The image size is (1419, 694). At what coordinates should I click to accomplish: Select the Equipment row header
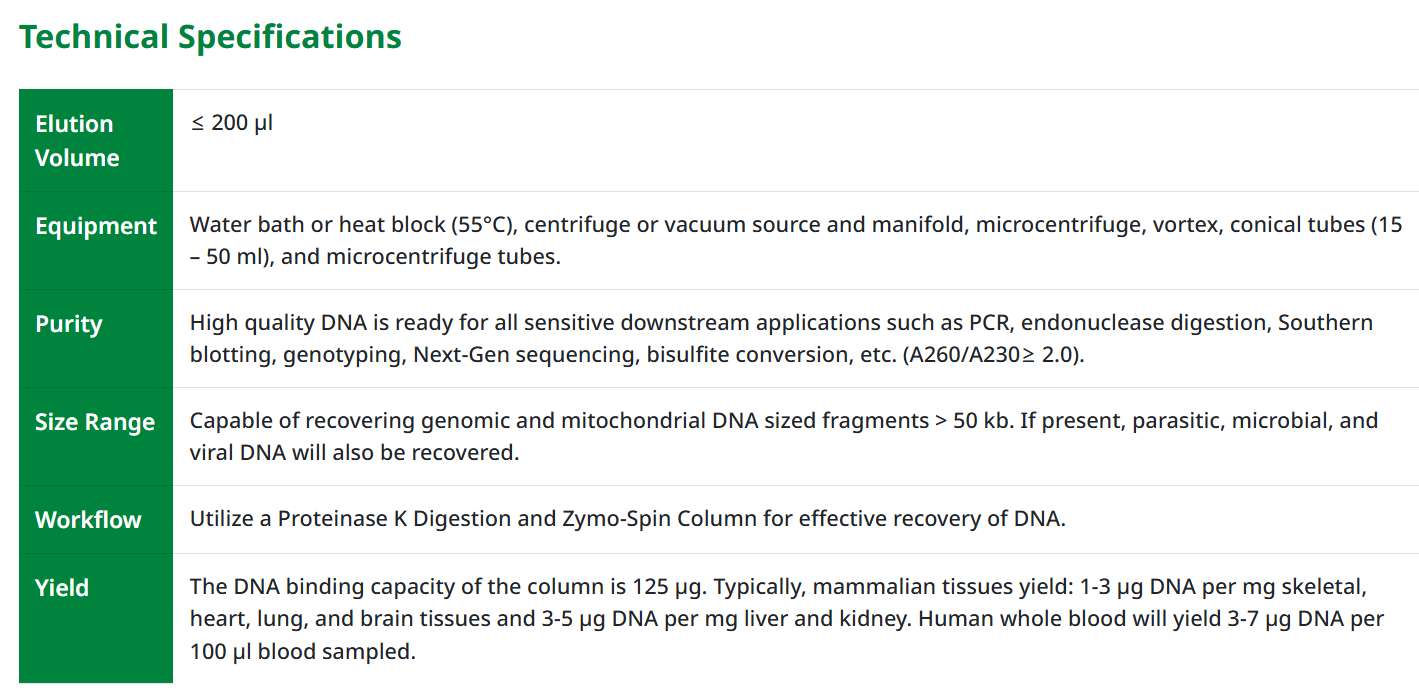point(96,226)
